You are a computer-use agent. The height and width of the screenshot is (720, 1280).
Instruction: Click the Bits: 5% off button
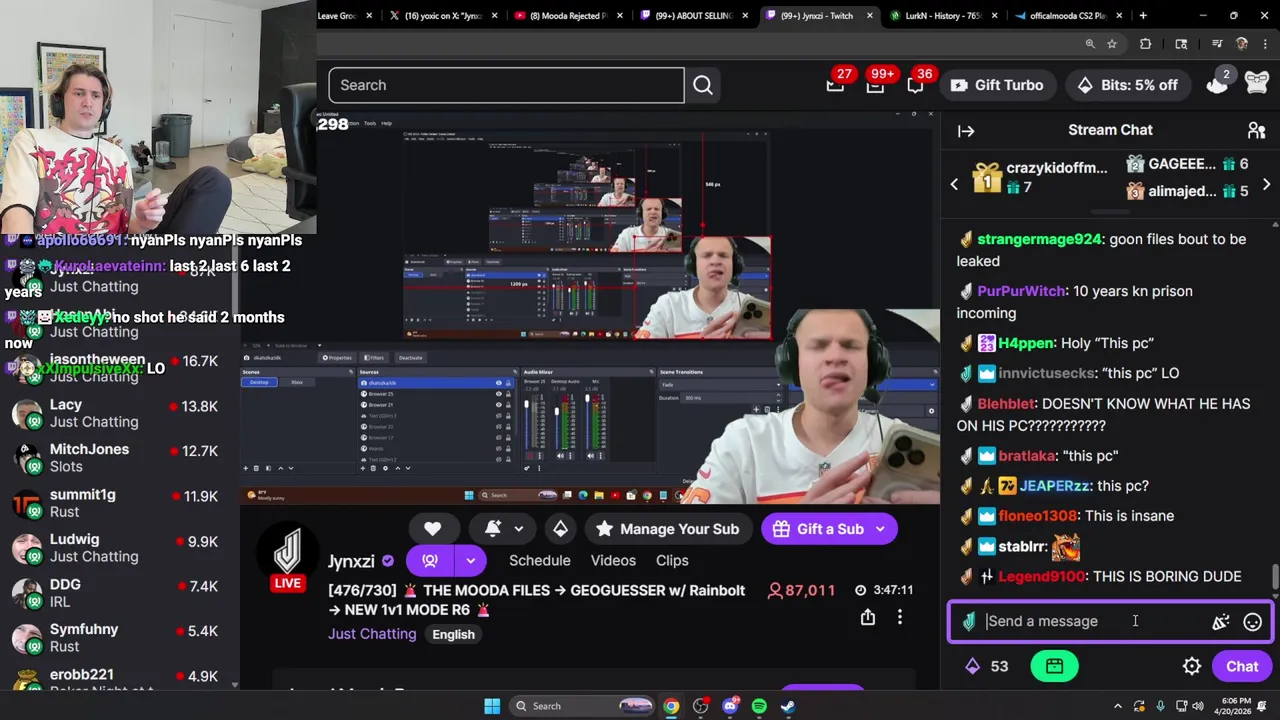pos(1127,85)
